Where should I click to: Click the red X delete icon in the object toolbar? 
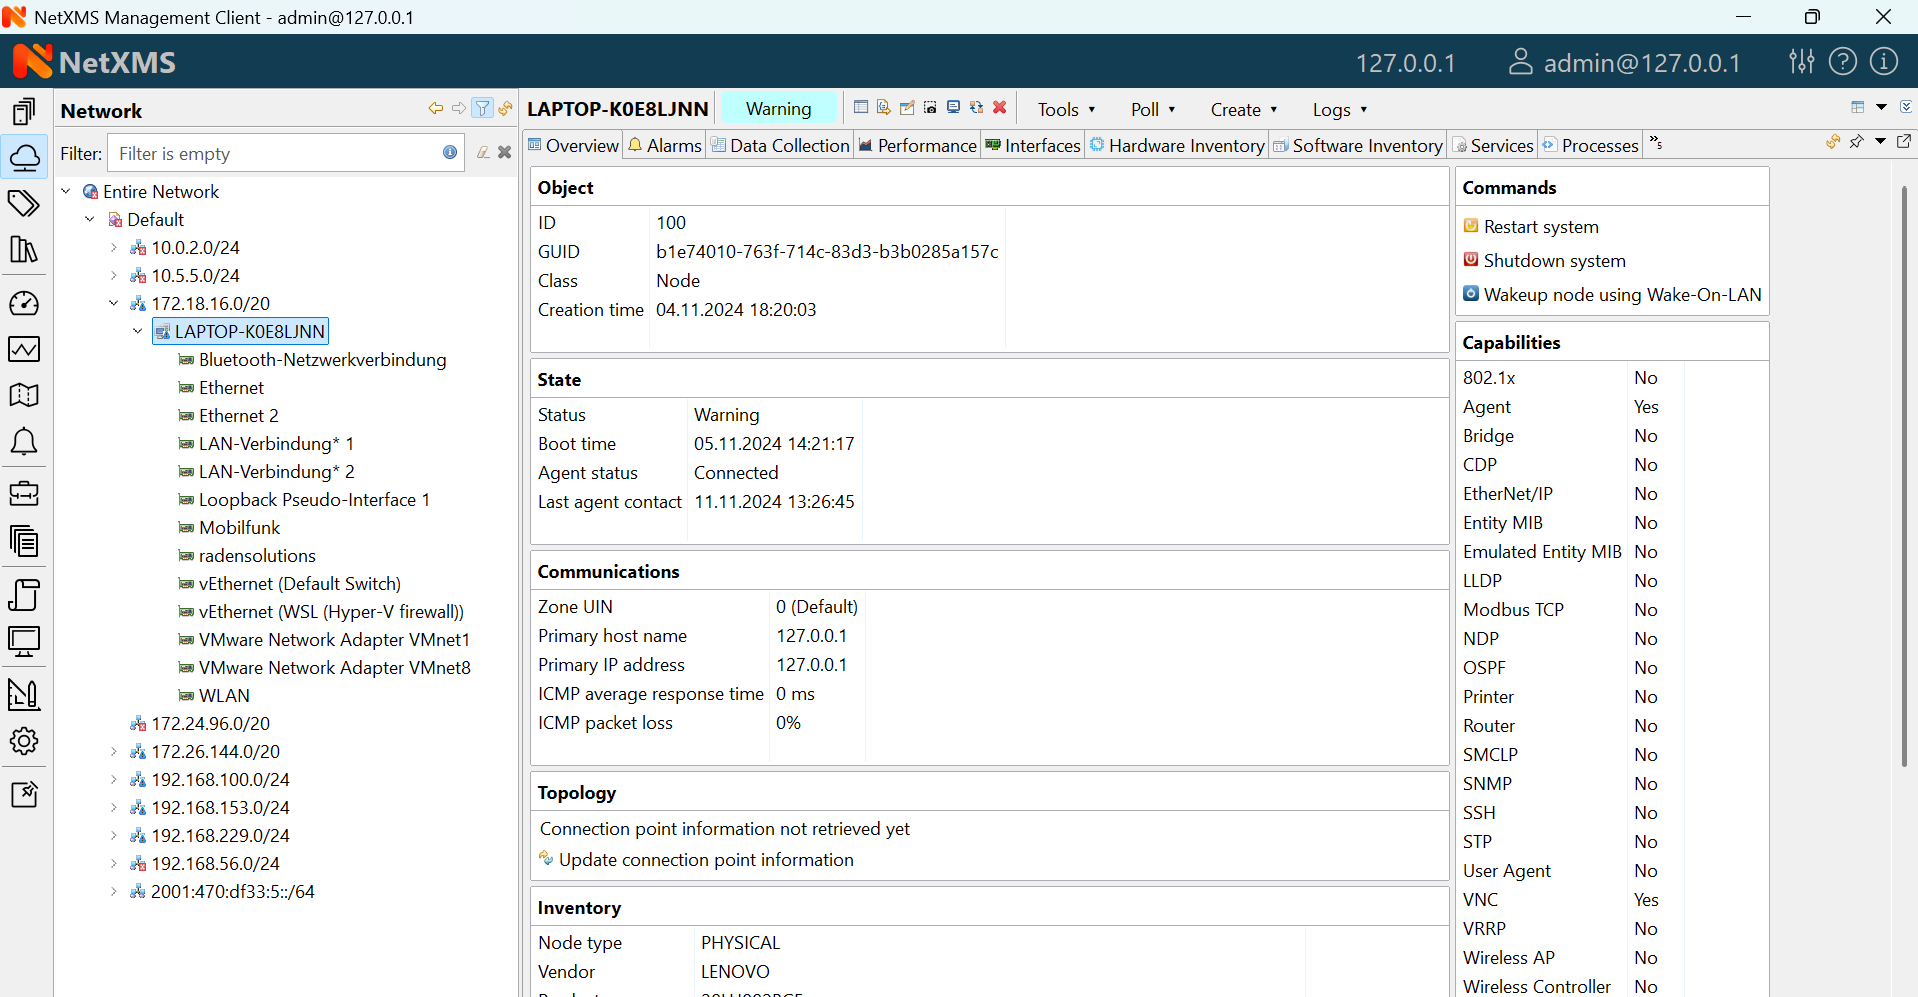[999, 108]
